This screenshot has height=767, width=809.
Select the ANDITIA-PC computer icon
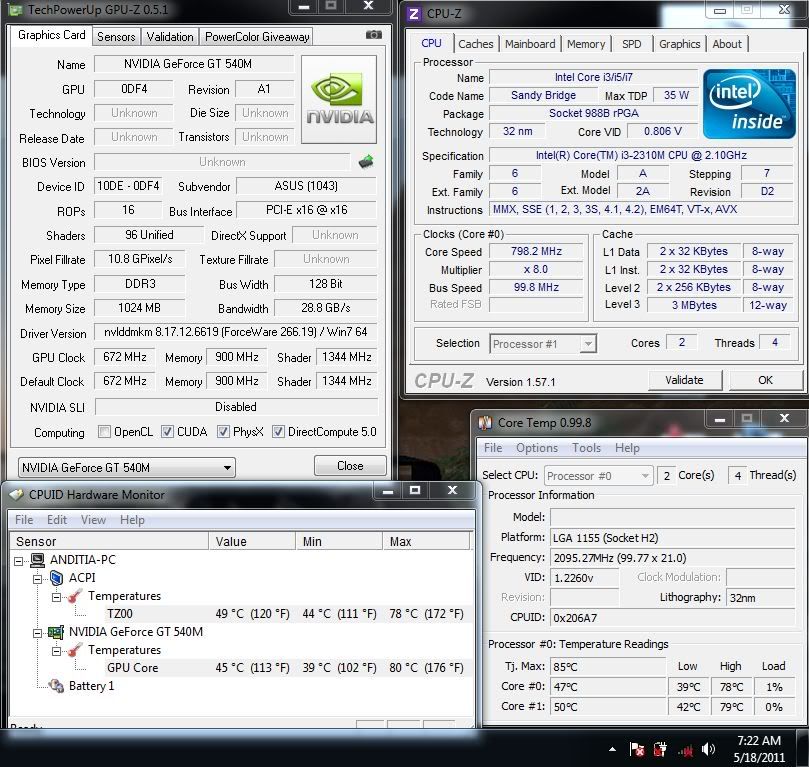pos(38,560)
